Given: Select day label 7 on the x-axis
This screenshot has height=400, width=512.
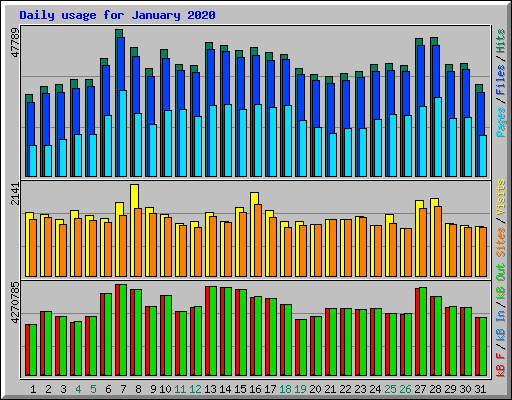Looking at the screenshot, I should pos(123,389).
